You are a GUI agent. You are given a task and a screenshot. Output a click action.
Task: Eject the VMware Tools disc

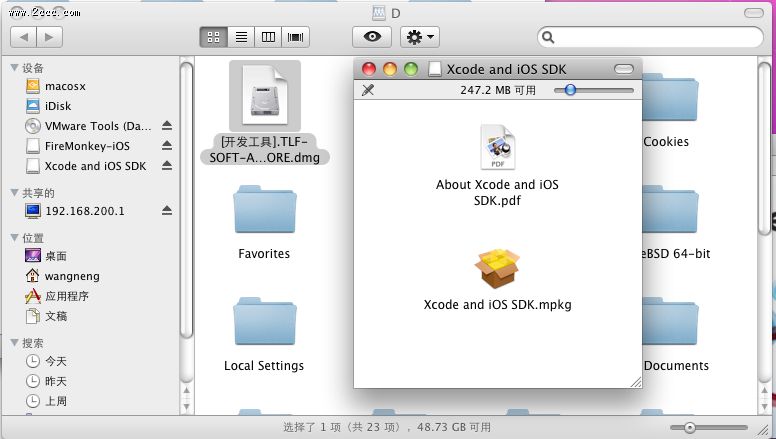tap(167, 126)
